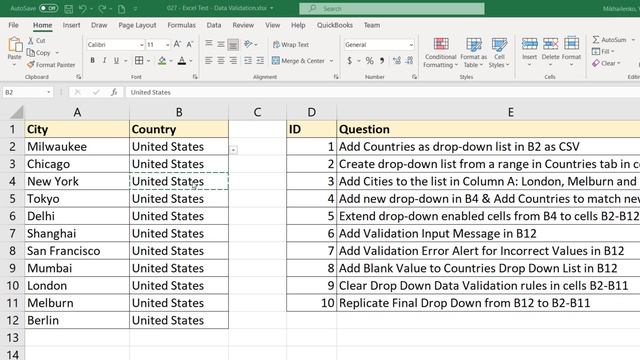Switch to the Data tab
This screenshot has height=360, width=640.
(213, 25)
